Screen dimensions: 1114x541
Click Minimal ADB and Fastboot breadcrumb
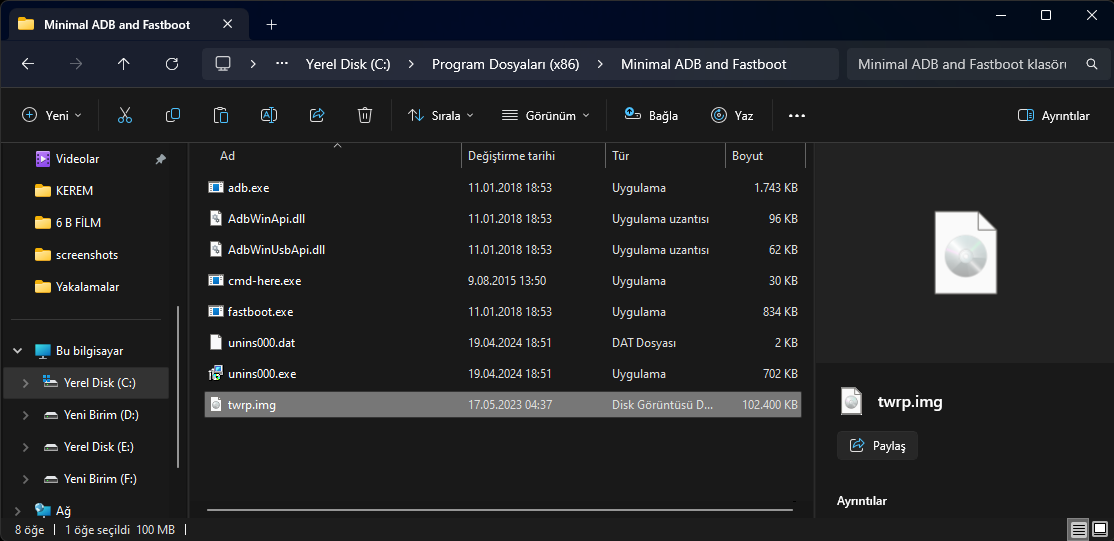tap(703, 64)
